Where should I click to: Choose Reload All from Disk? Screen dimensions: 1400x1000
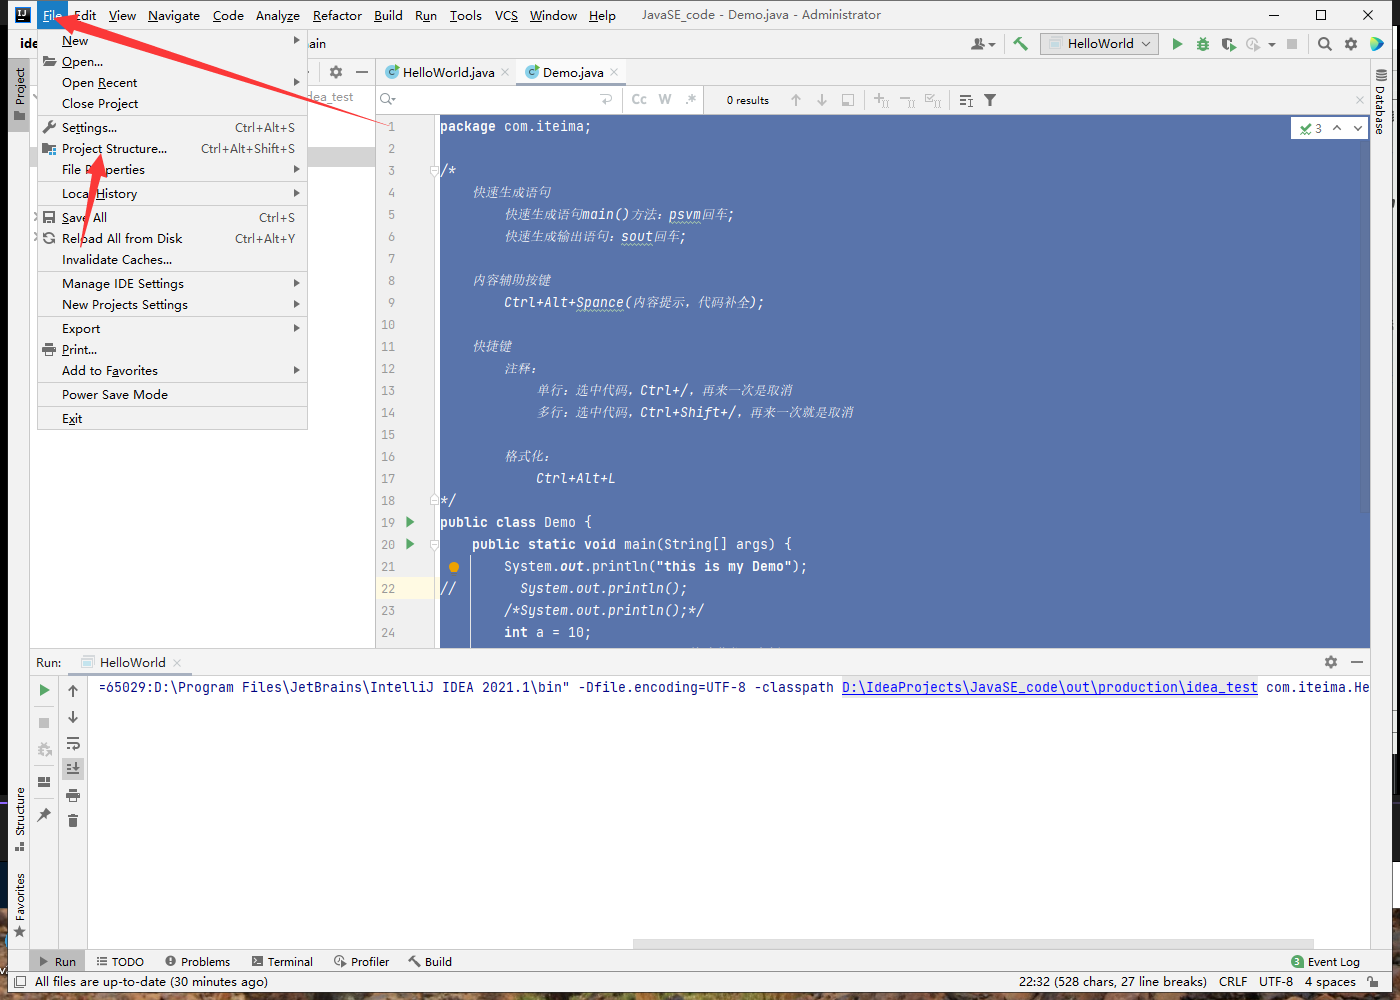coord(172,239)
